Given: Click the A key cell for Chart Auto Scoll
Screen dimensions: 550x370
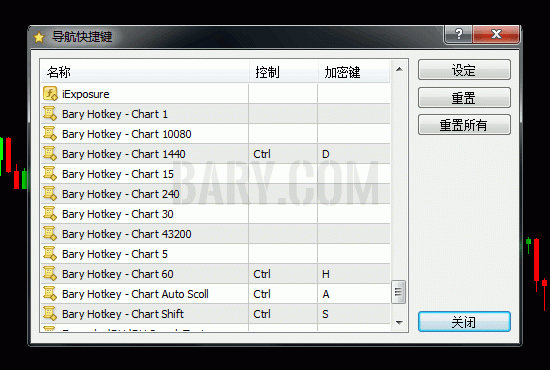Looking at the screenshot, I should tap(354, 294).
